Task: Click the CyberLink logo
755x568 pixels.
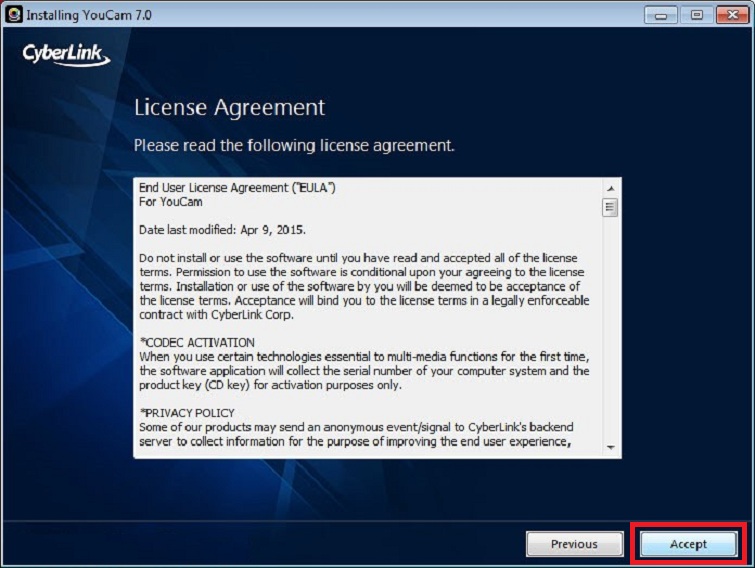Action: click(x=66, y=55)
